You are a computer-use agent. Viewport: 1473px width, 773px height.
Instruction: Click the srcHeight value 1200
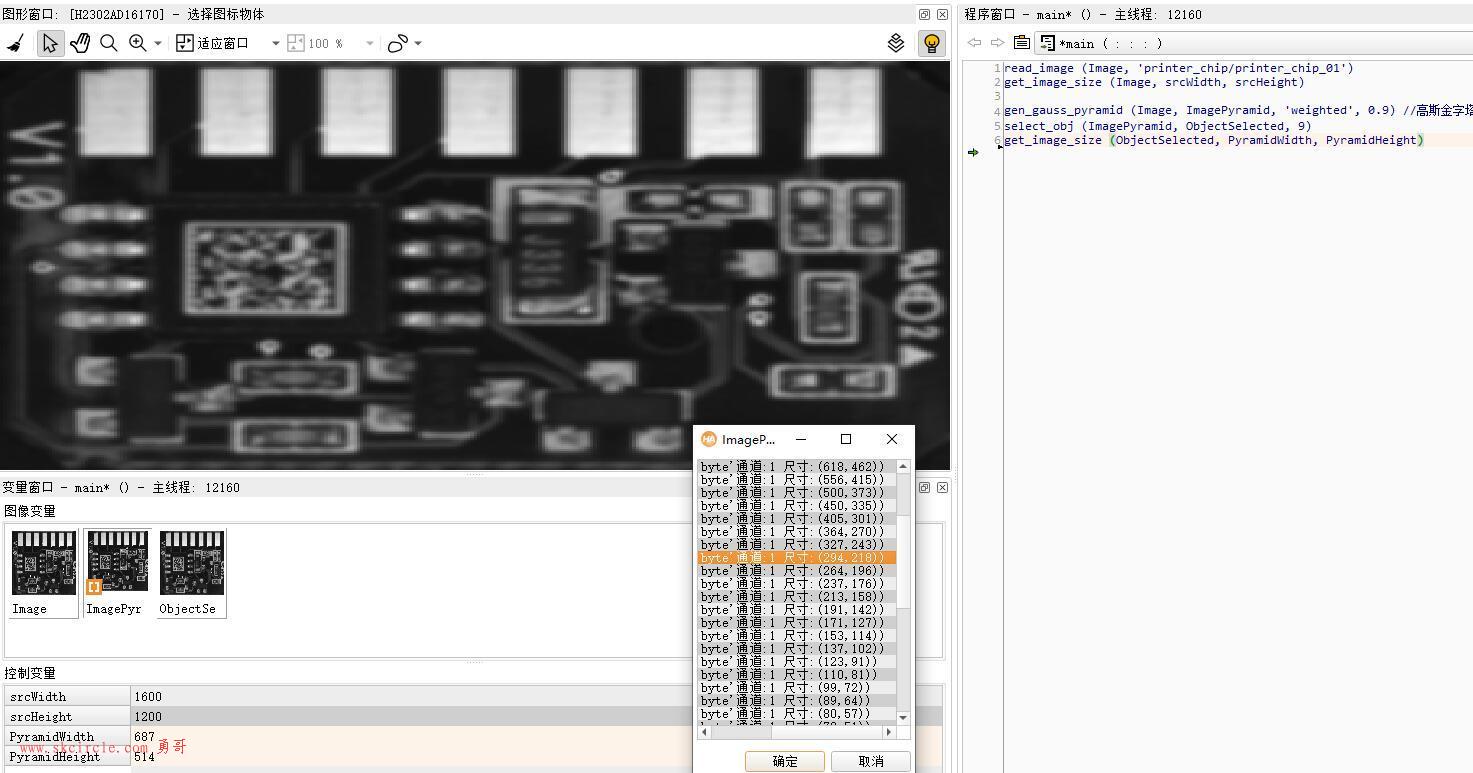pyautogui.click(x=148, y=717)
